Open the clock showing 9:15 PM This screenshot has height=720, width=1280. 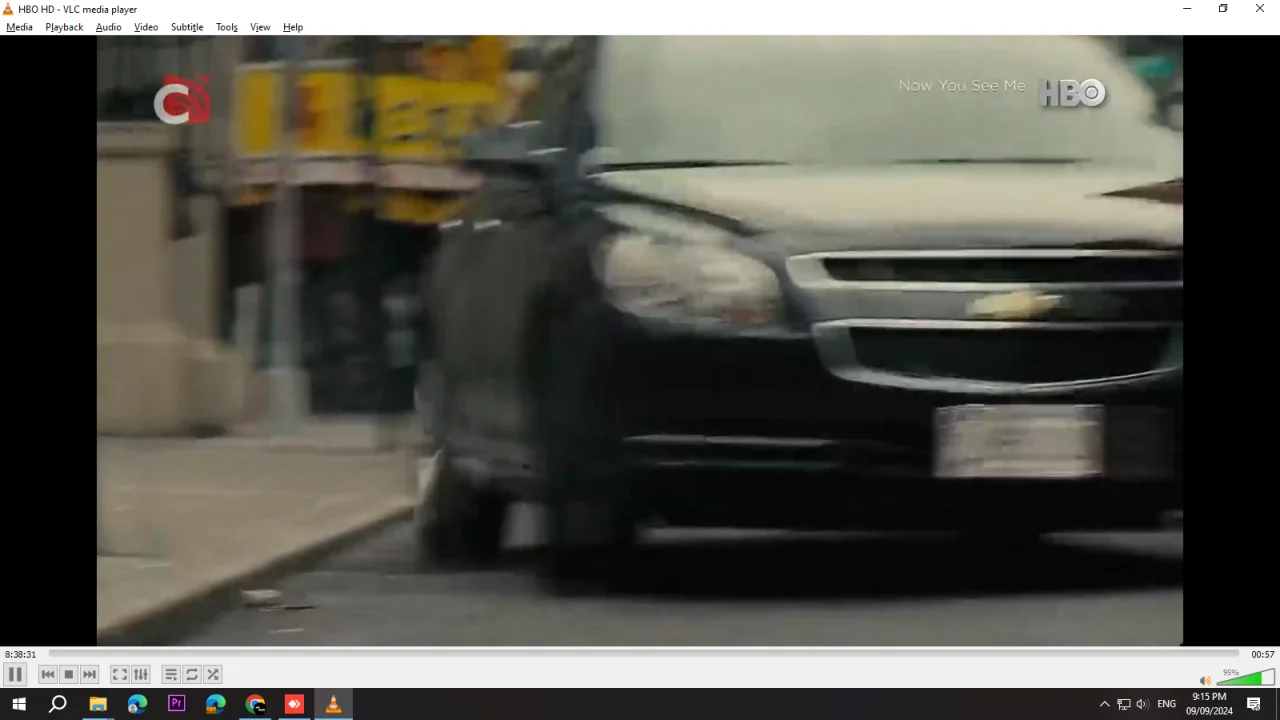pyautogui.click(x=1209, y=704)
